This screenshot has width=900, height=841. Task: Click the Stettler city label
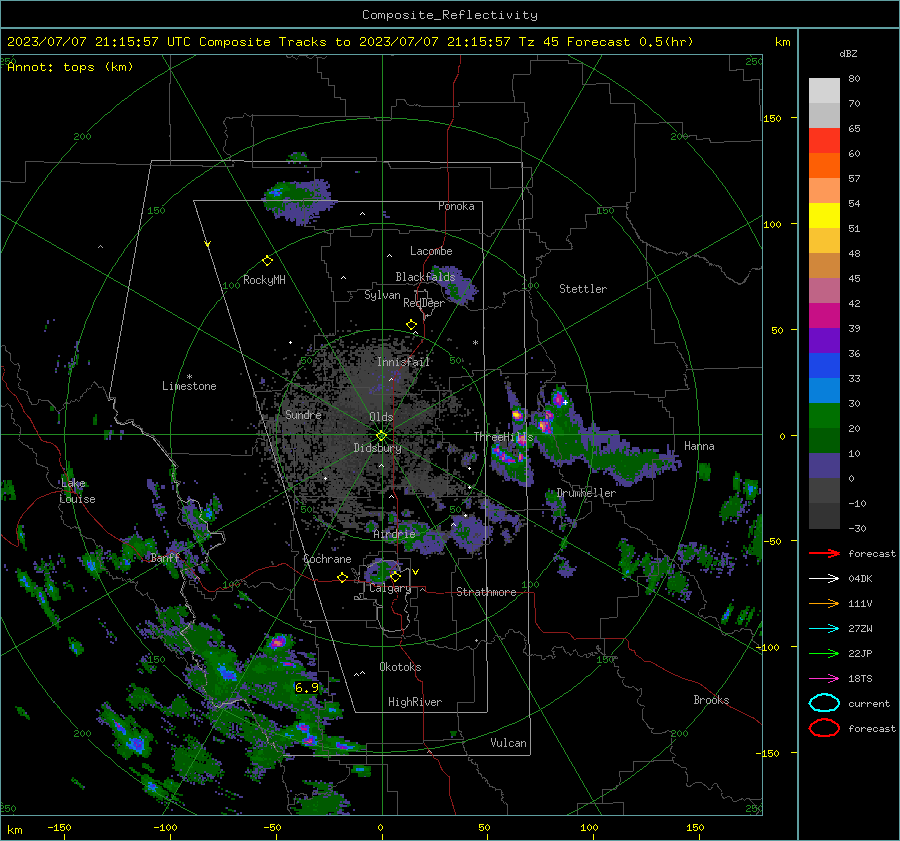pyautogui.click(x=583, y=289)
